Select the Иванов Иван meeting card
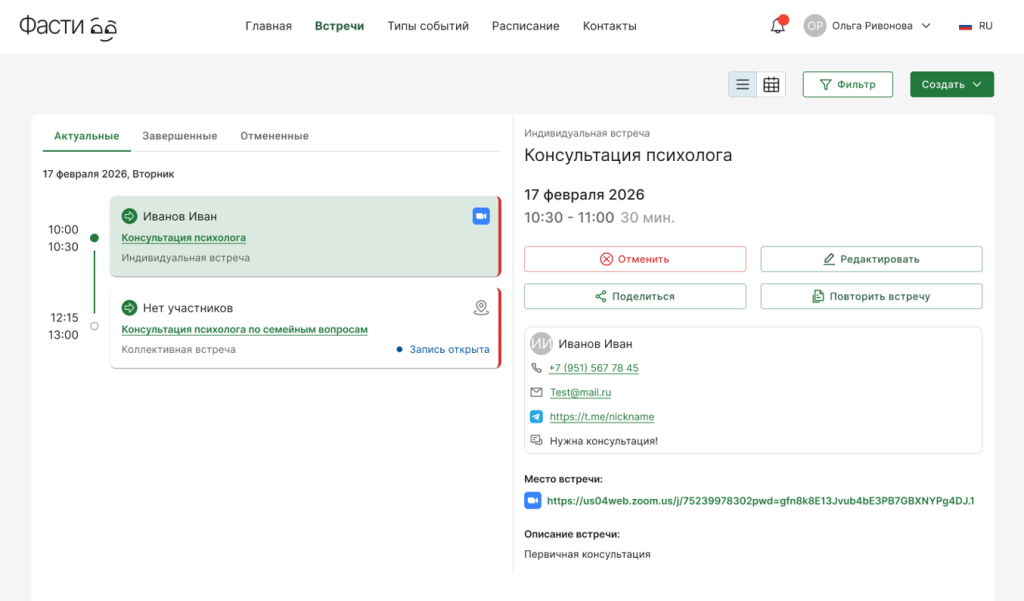This screenshot has width=1024, height=601. coord(305,236)
